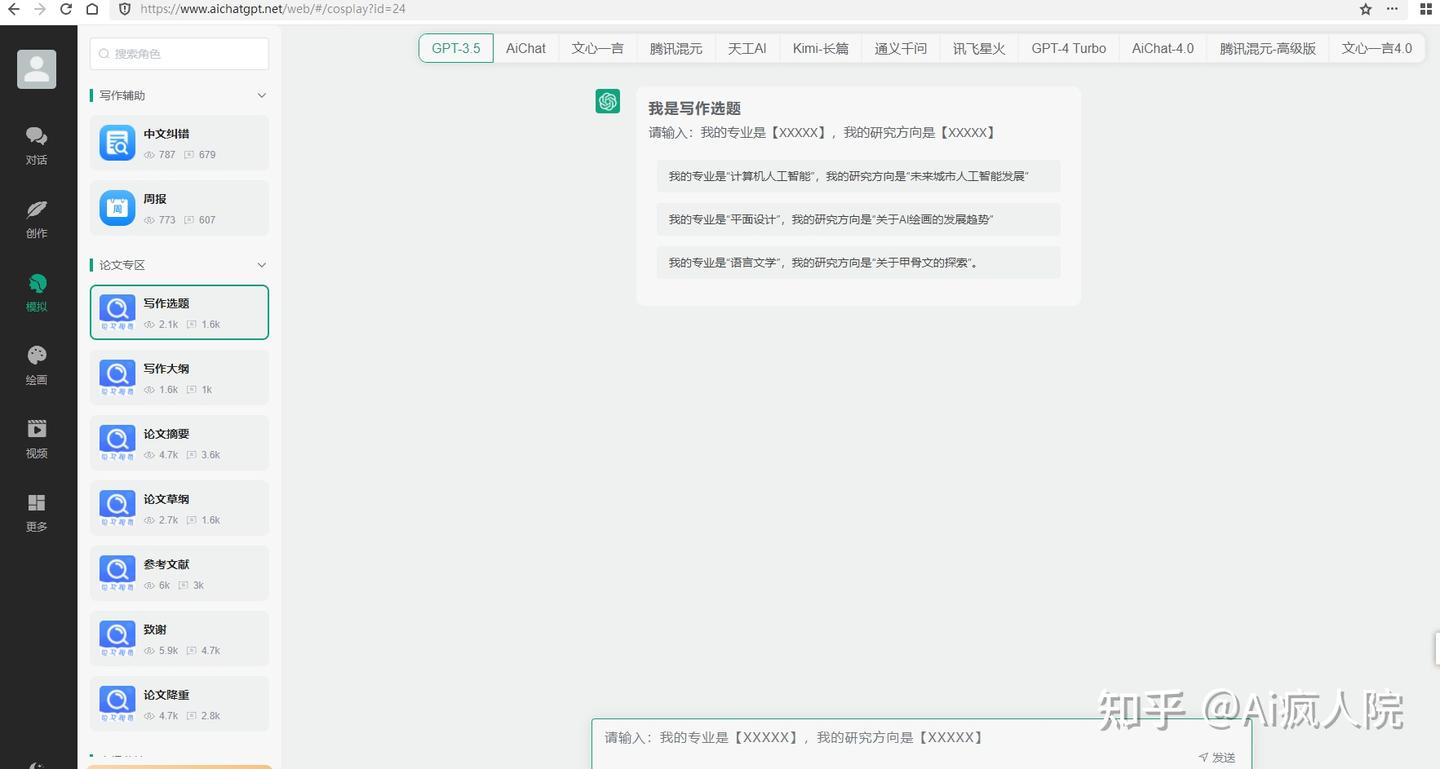Click the 致谢 magnifier icon
Viewport: 1440px width, 769px height.
point(117,638)
